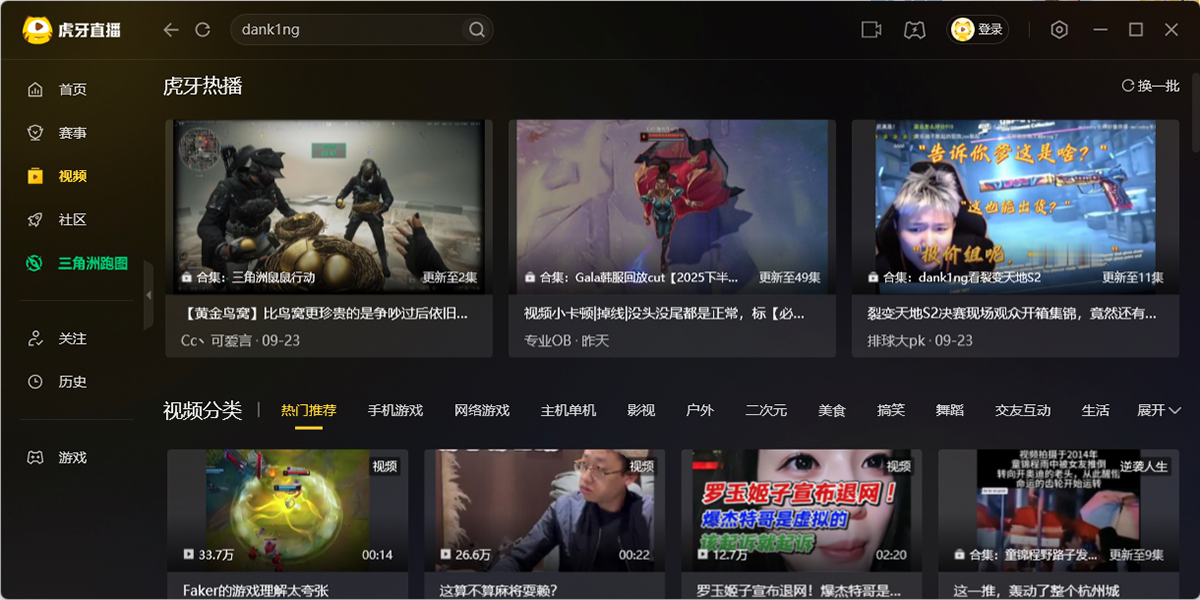Screen dimensions: 1200x600
Task: Open the 童锦程野路子 collection thumbnail
Action: coord(1059,510)
